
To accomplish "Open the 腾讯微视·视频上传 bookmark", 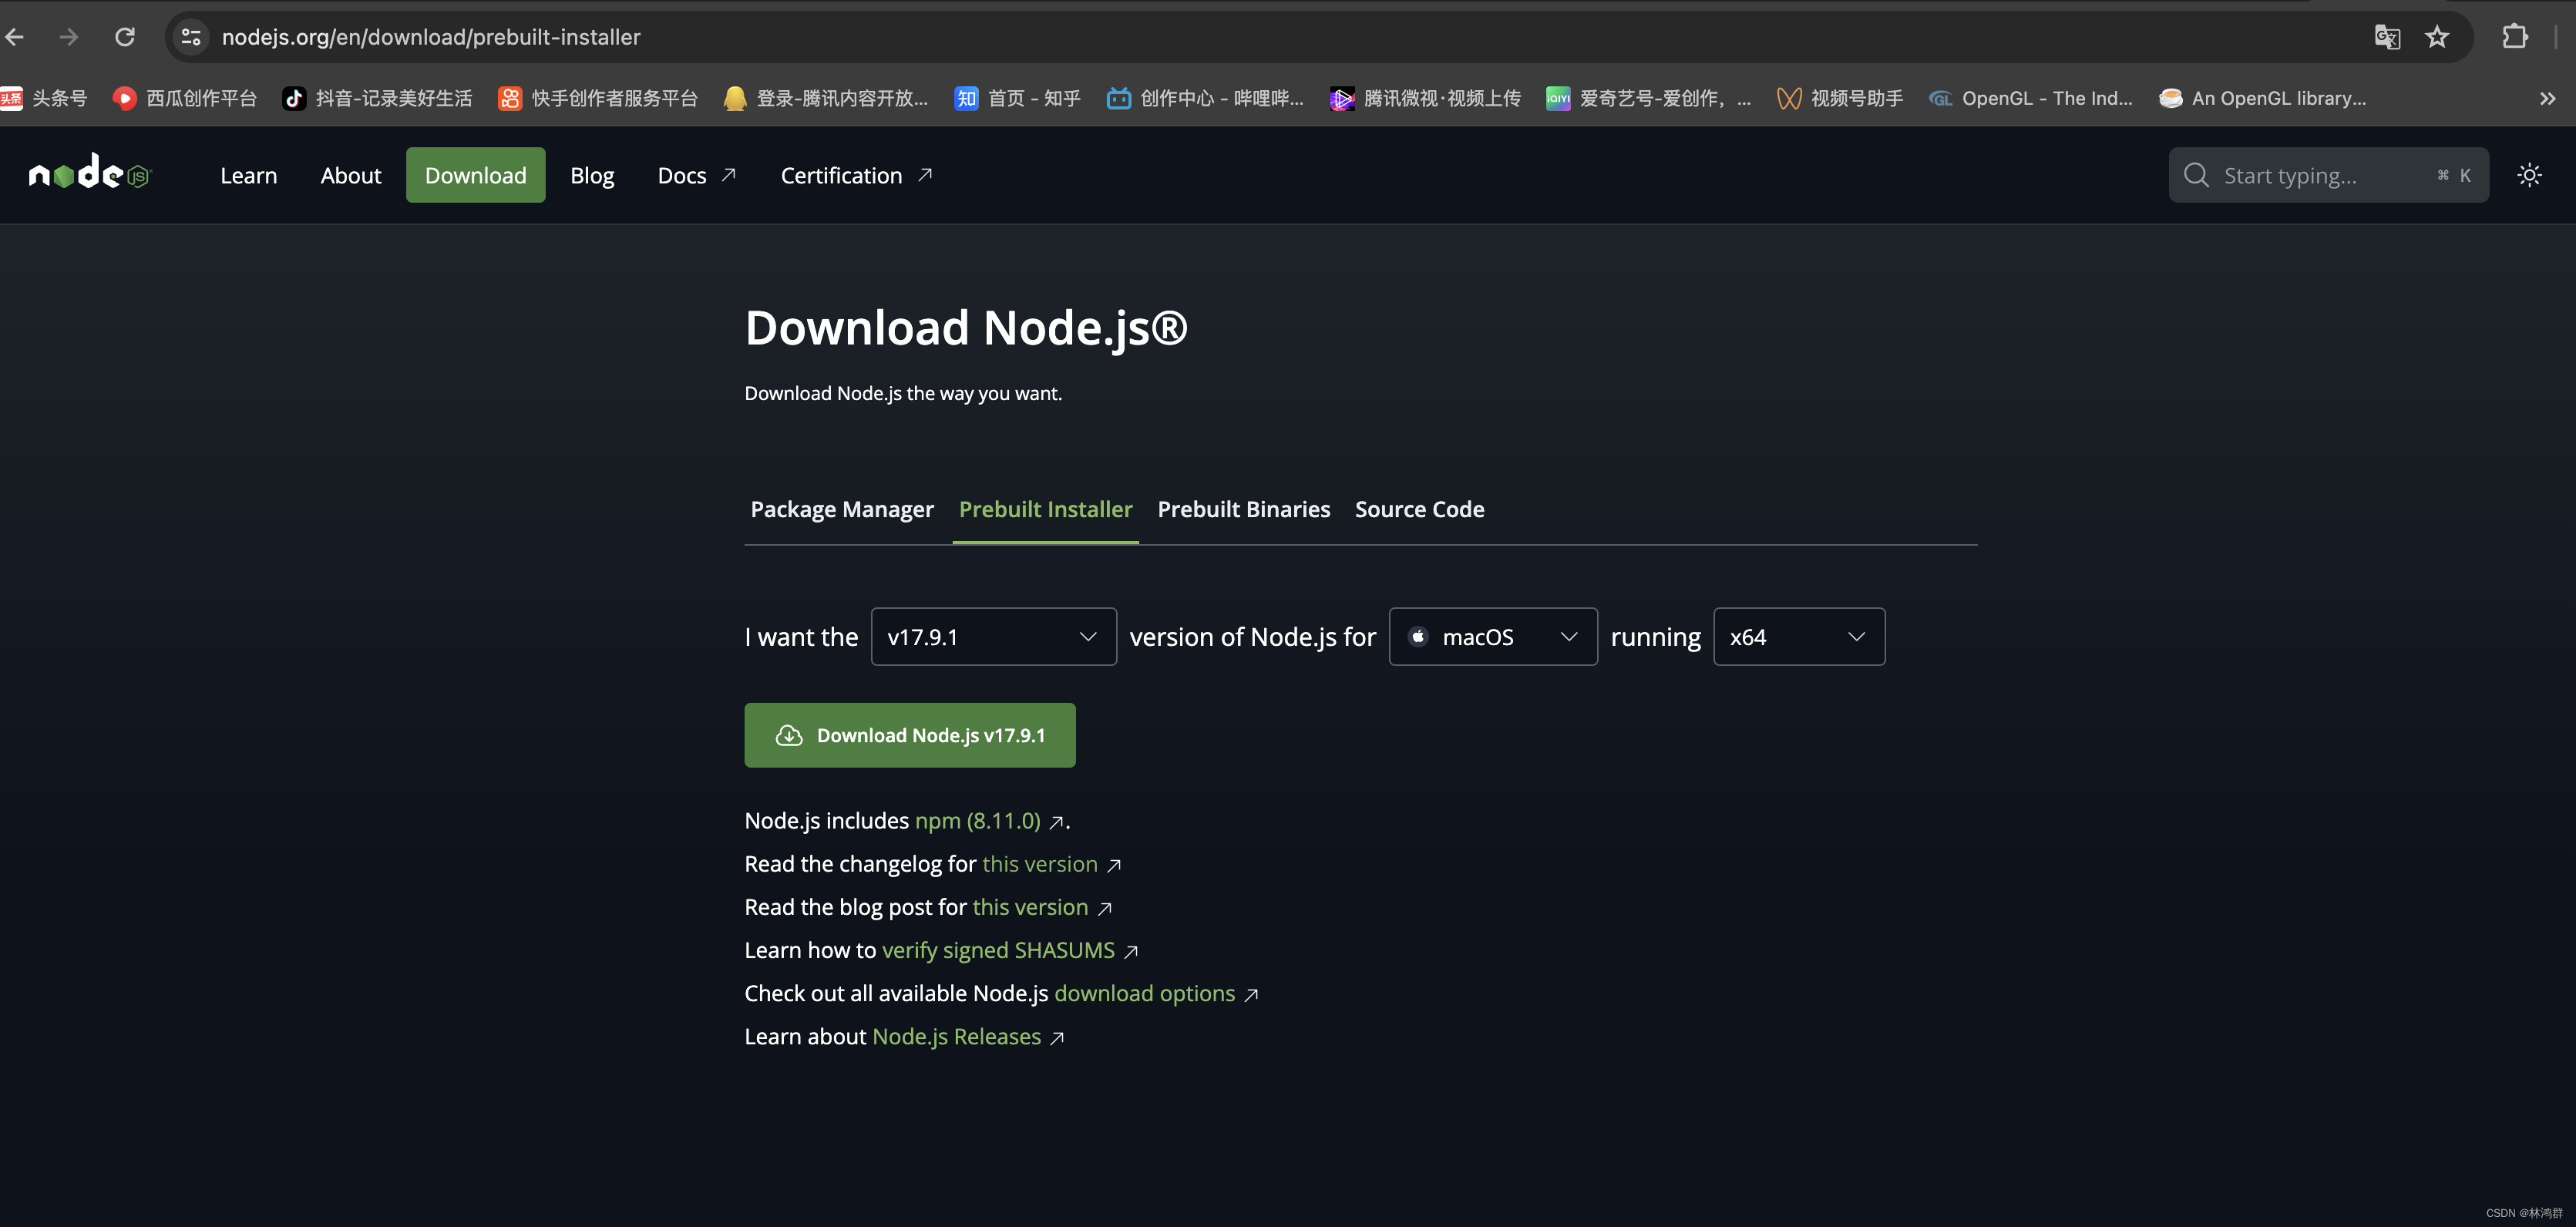I will click(1426, 98).
